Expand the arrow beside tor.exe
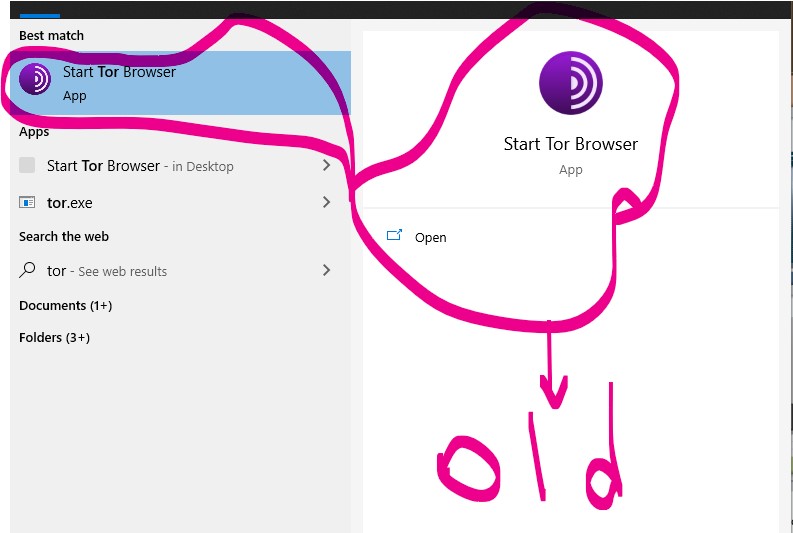Viewport: 793px width, 533px height. pyautogui.click(x=326, y=202)
